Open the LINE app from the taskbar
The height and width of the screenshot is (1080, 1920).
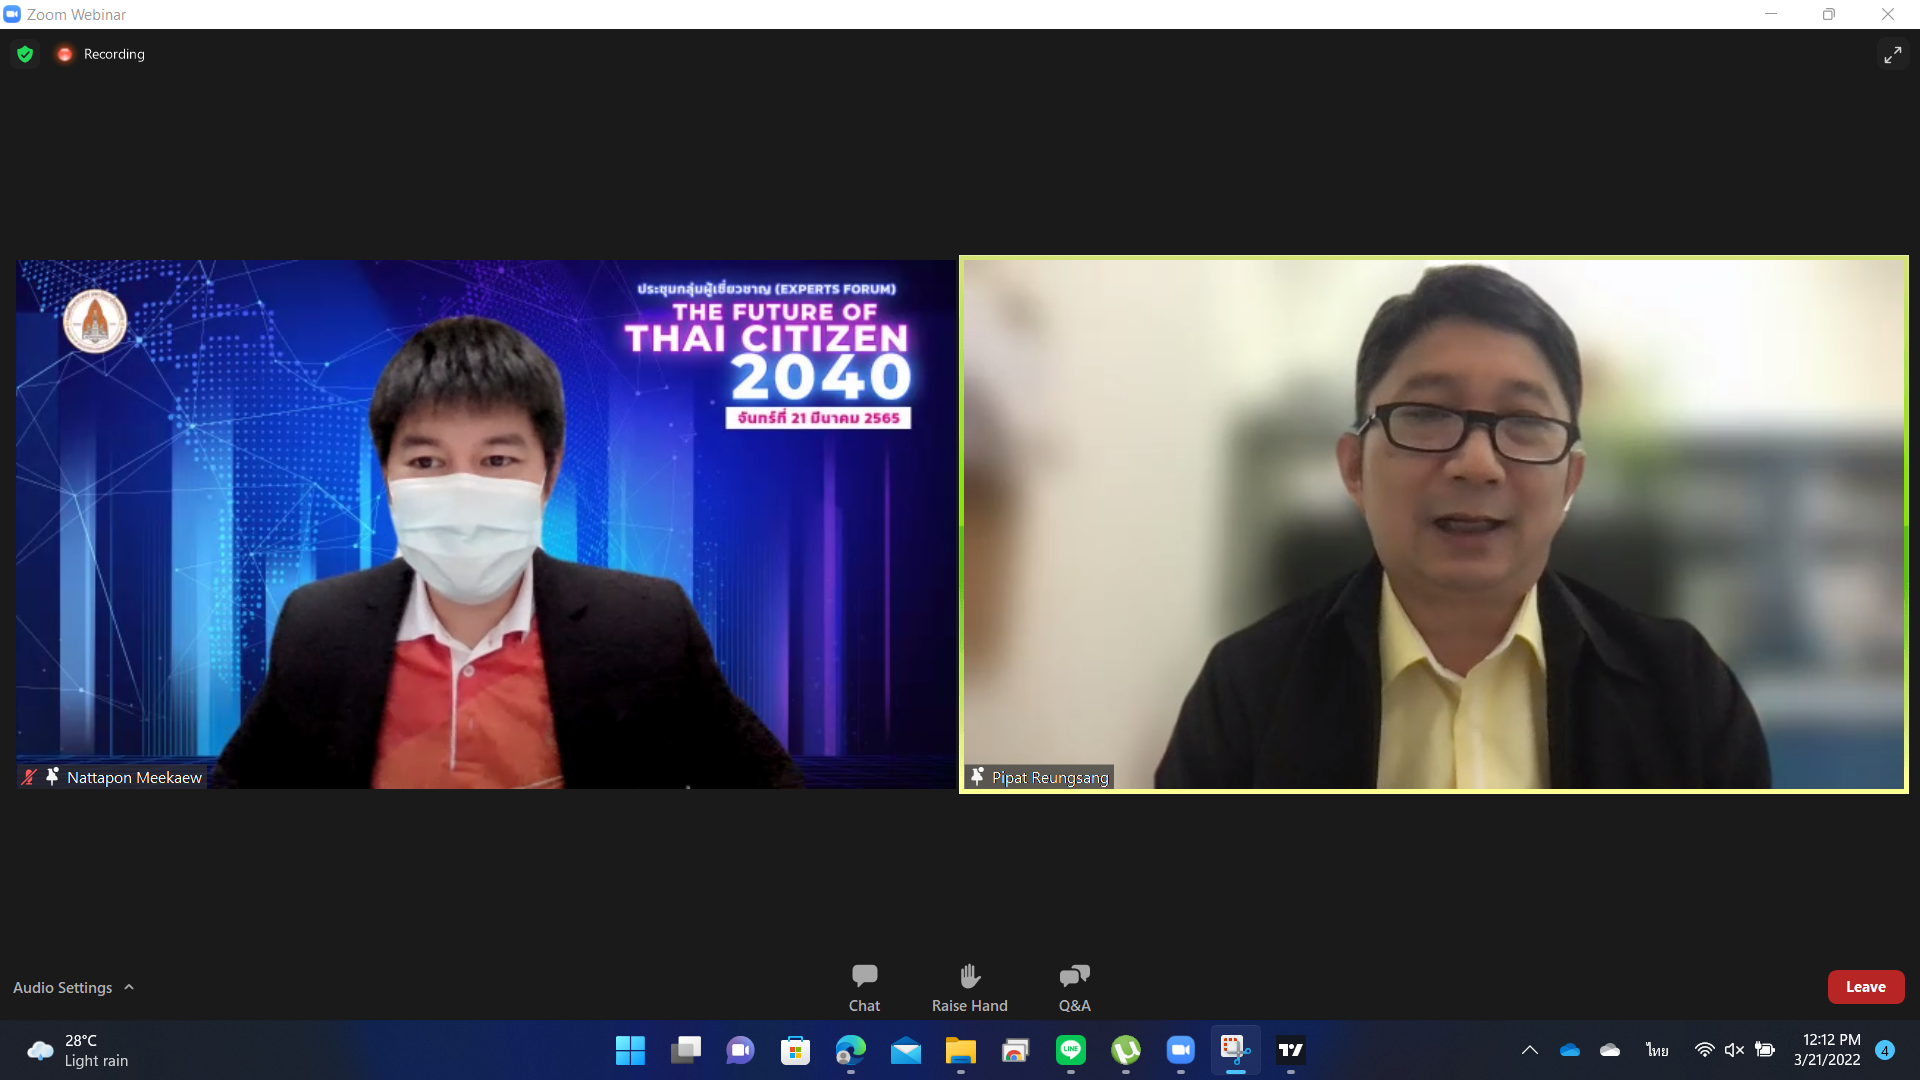[x=1070, y=1050]
